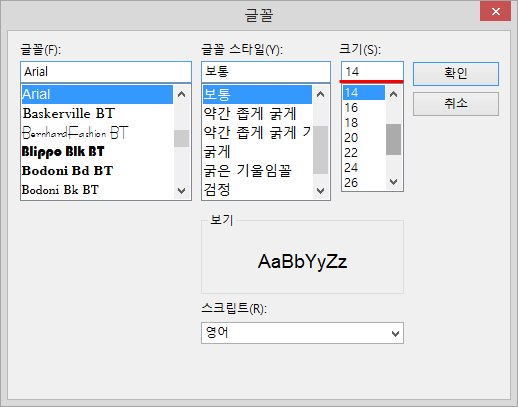Click scroll-down arrow in font style list
The width and height of the screenshot is (518, 407).
pyautogui.click(x=320, y=191)
